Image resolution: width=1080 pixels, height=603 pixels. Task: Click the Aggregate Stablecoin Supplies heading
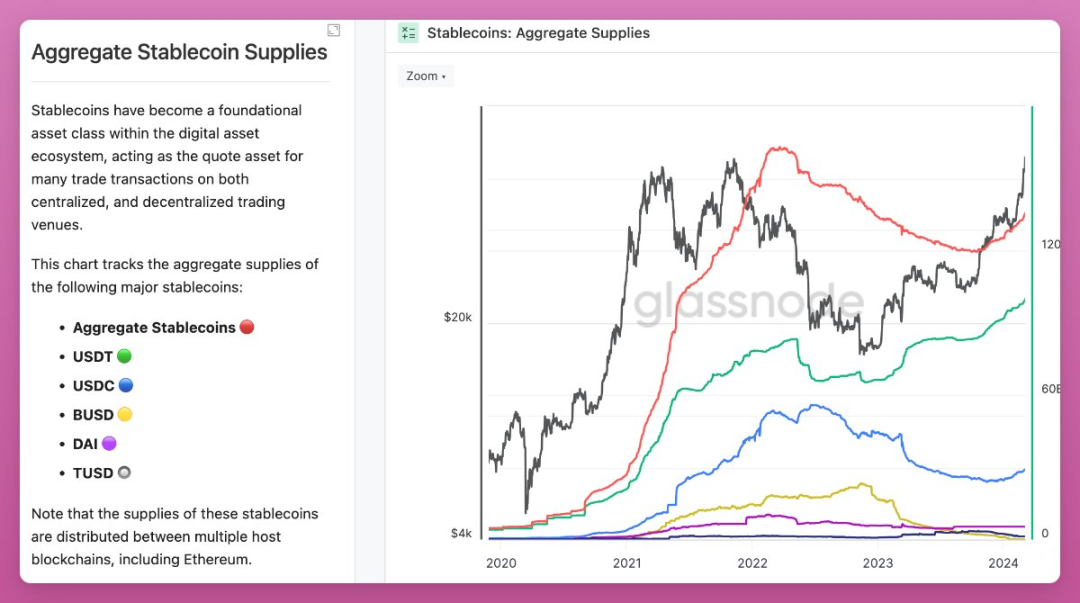(x=179, y=52)
